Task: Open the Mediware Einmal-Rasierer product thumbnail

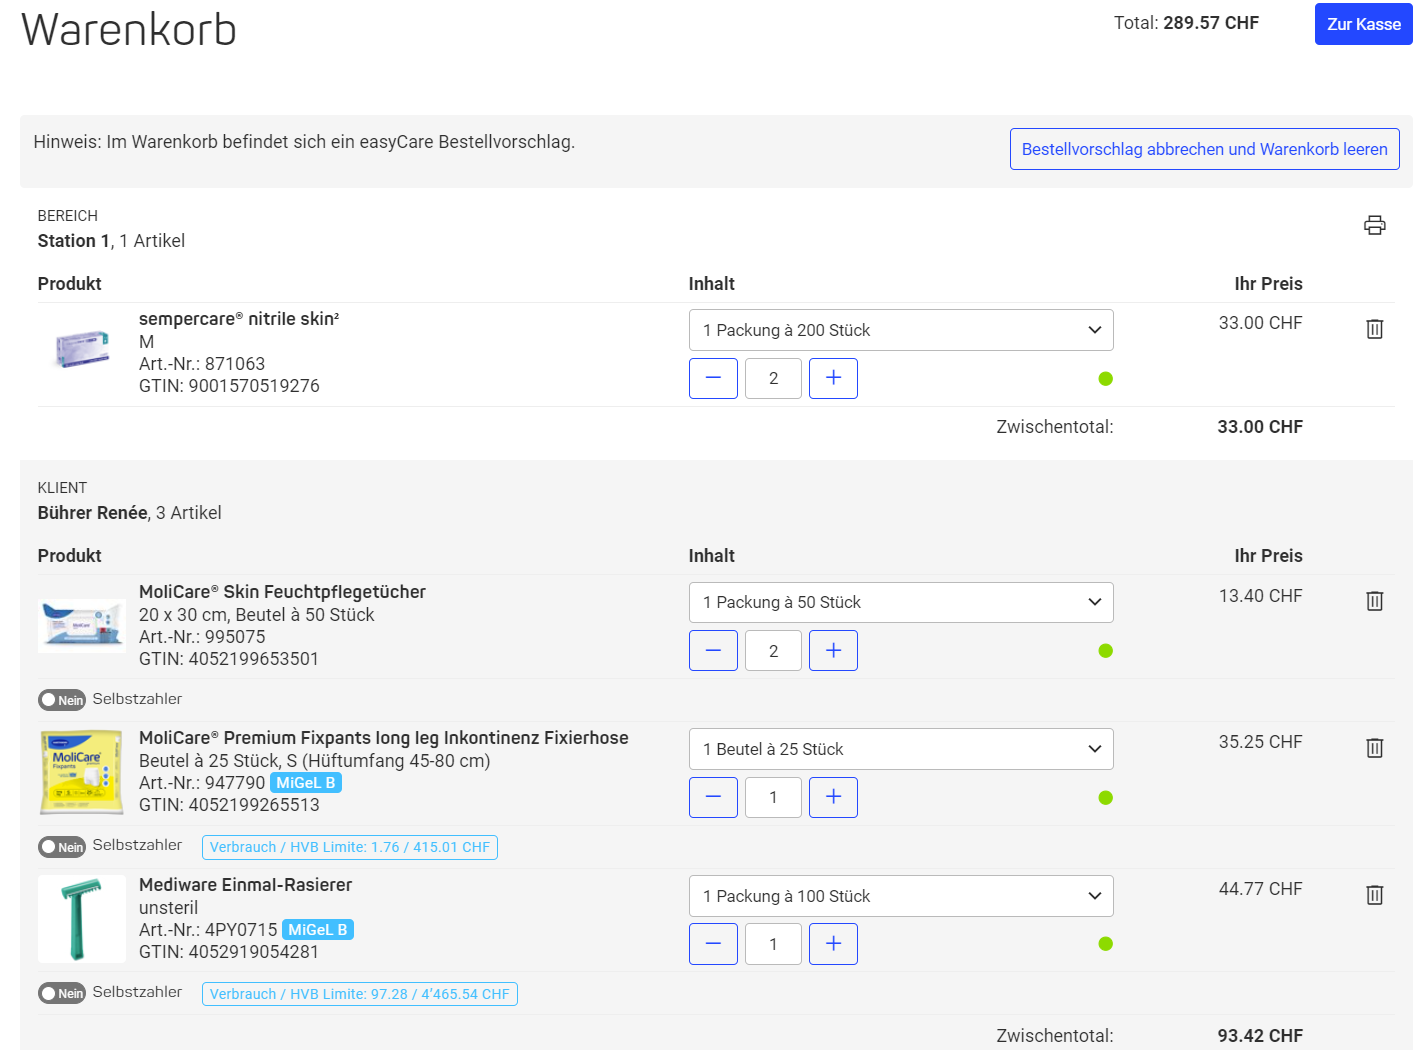Action: pos(82,919)
